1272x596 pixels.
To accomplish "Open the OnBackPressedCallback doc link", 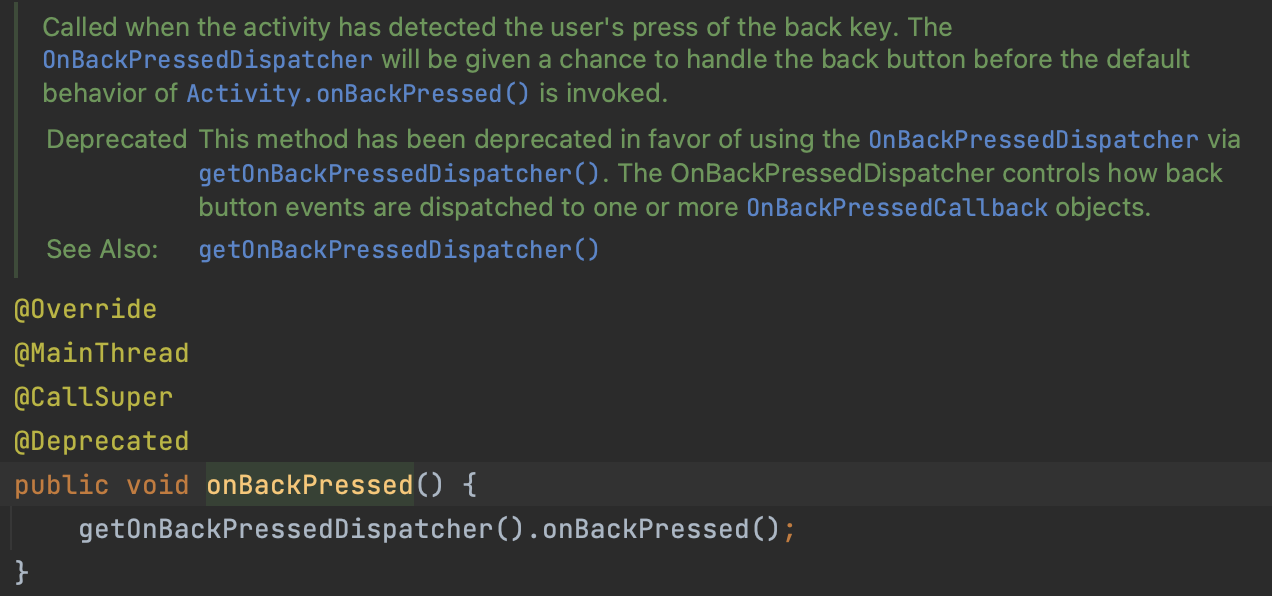I will [x=897, y=207].
